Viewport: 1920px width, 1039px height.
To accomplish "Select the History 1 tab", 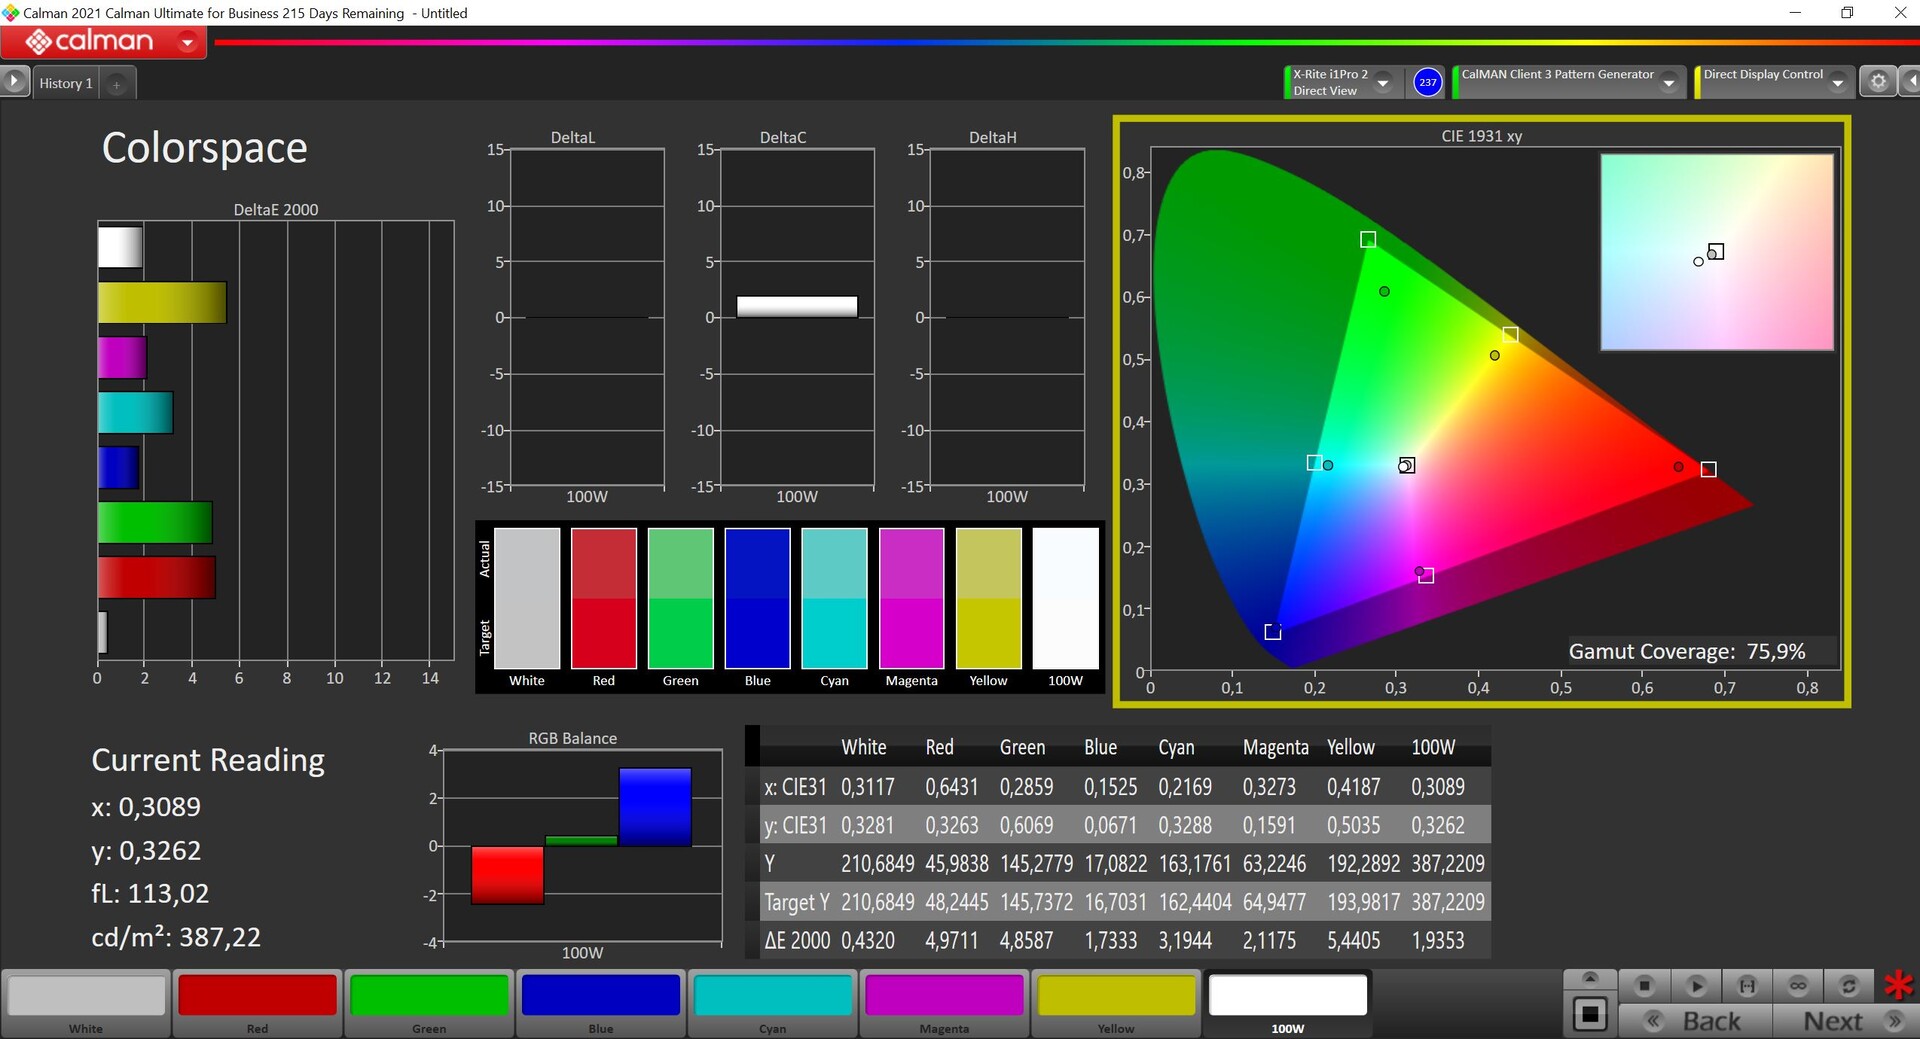I will click(66, 83).
